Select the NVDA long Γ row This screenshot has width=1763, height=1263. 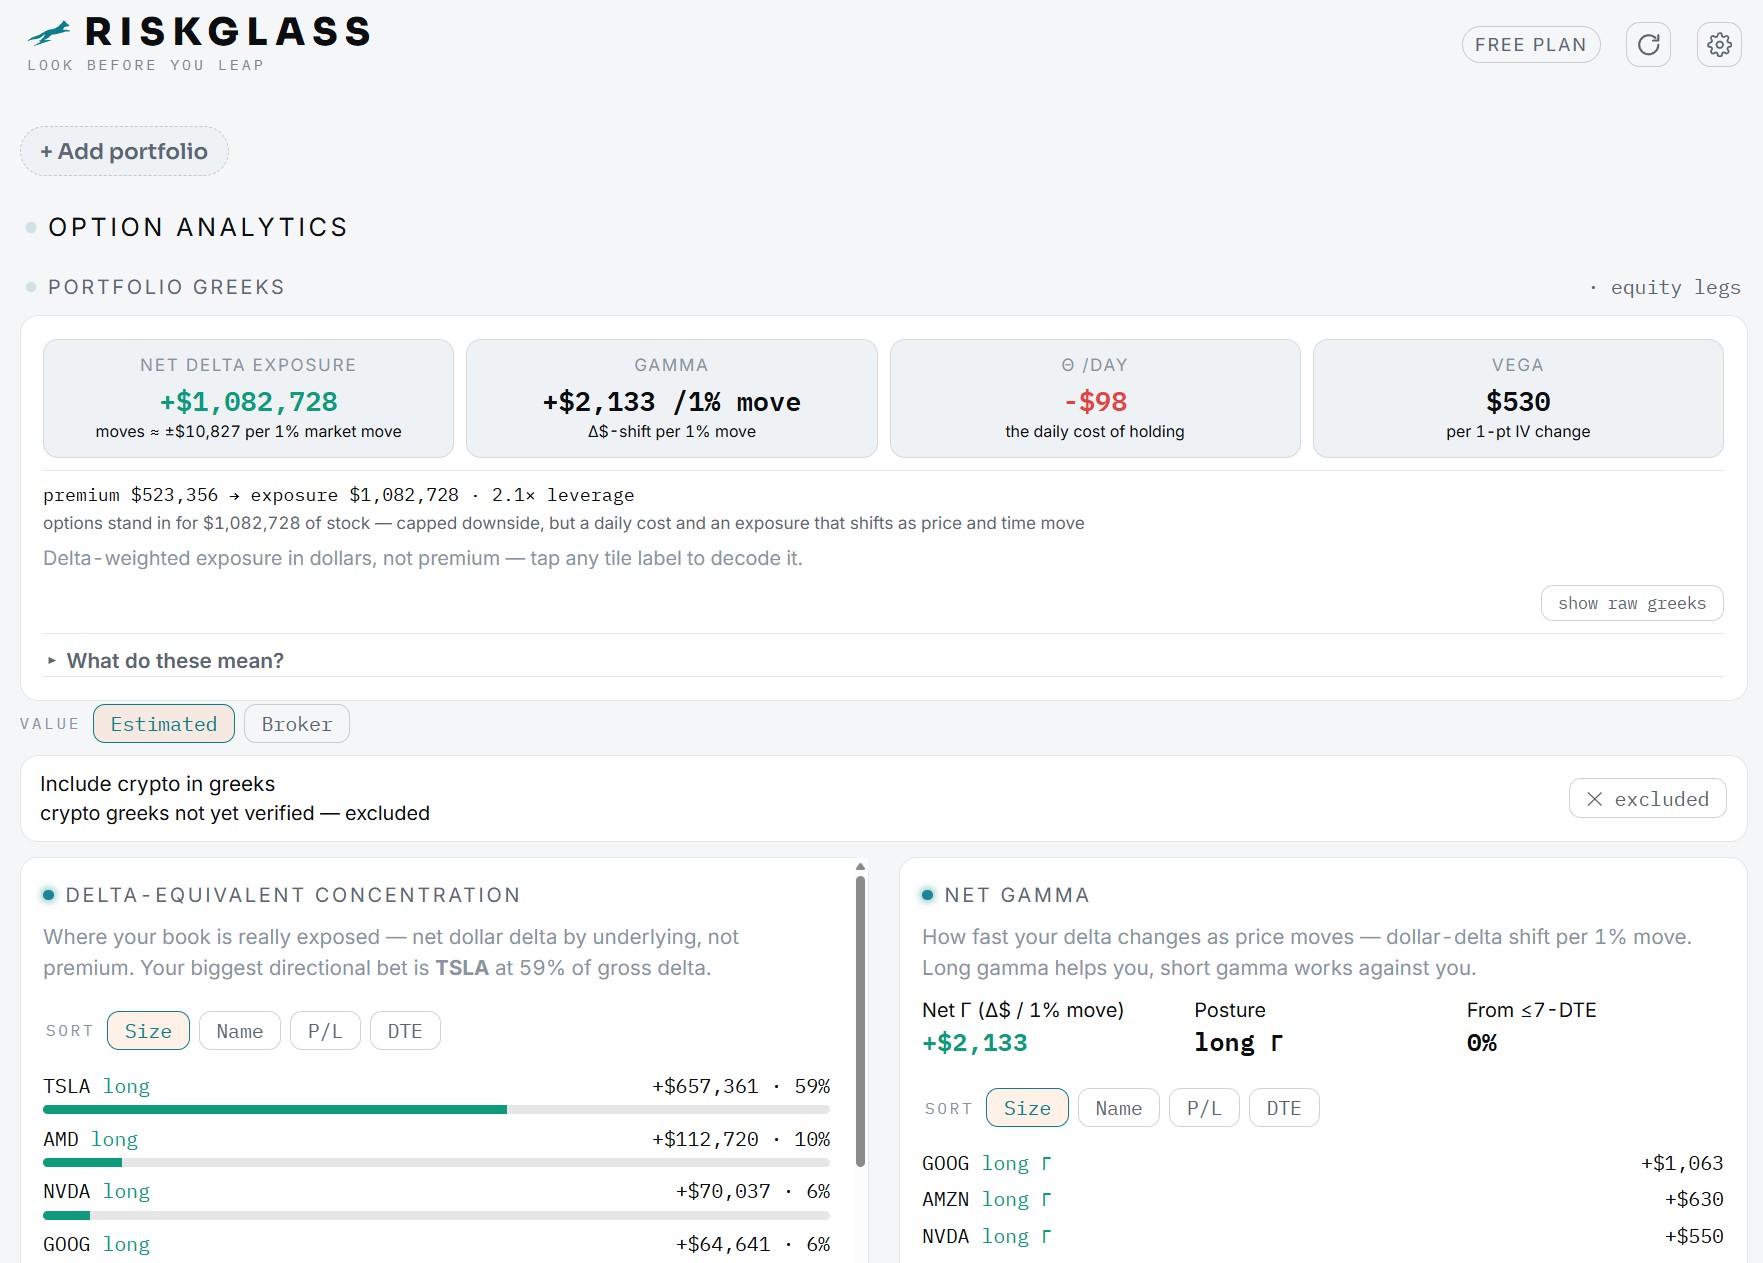(x=1322, y=1236)
